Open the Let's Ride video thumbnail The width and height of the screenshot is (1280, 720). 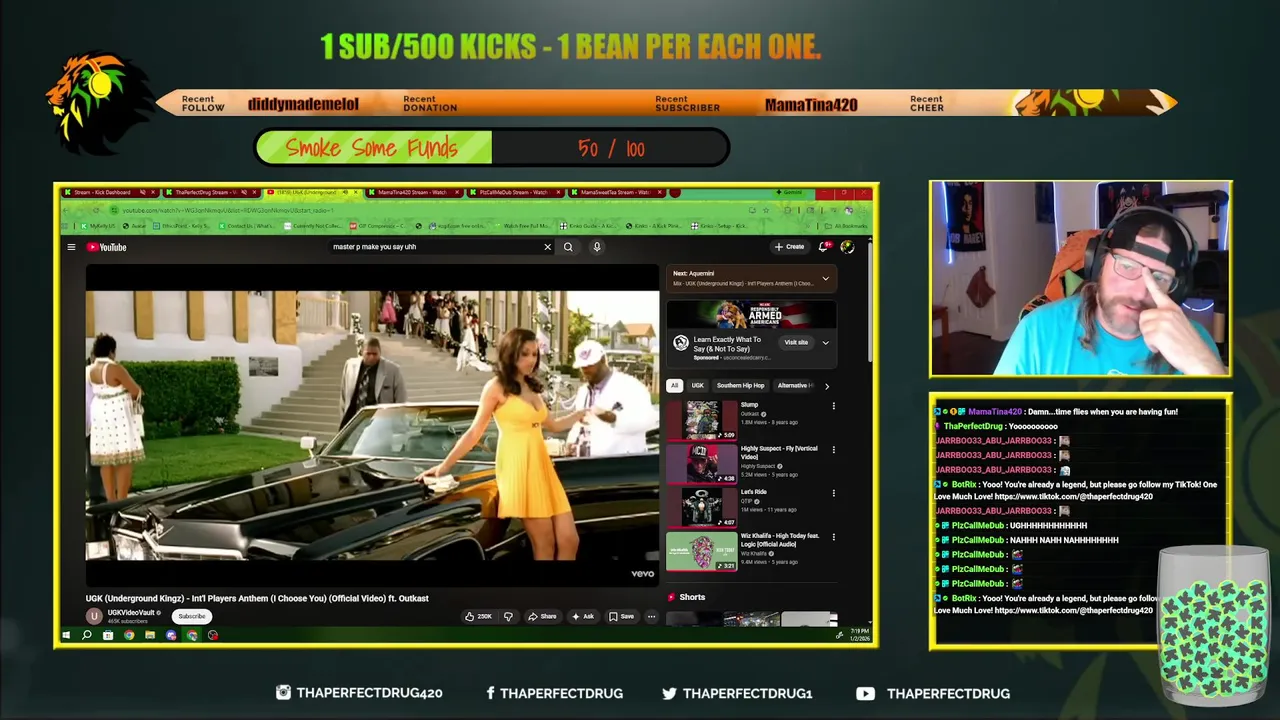coord(702,508)
